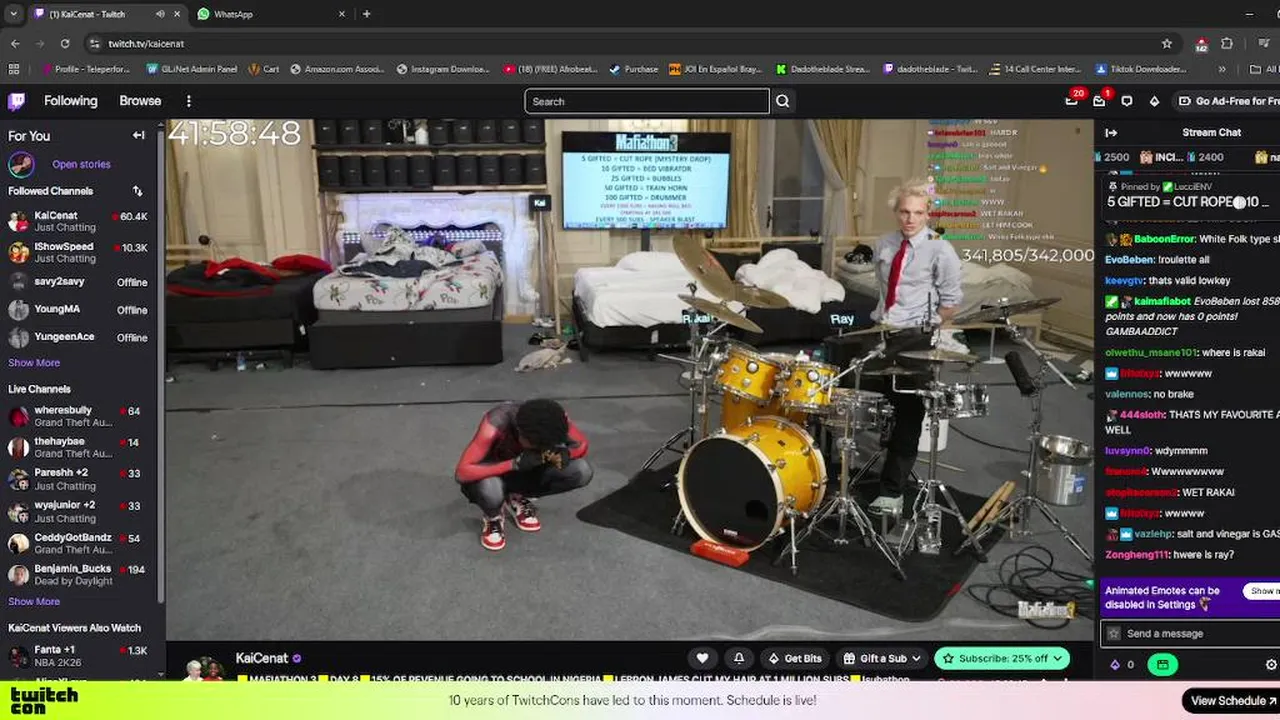Image resolution: width=1280 pixels, height=720 pixels.
Task: Click the Go Ad-Free button
Action: tap(1229, 101)
